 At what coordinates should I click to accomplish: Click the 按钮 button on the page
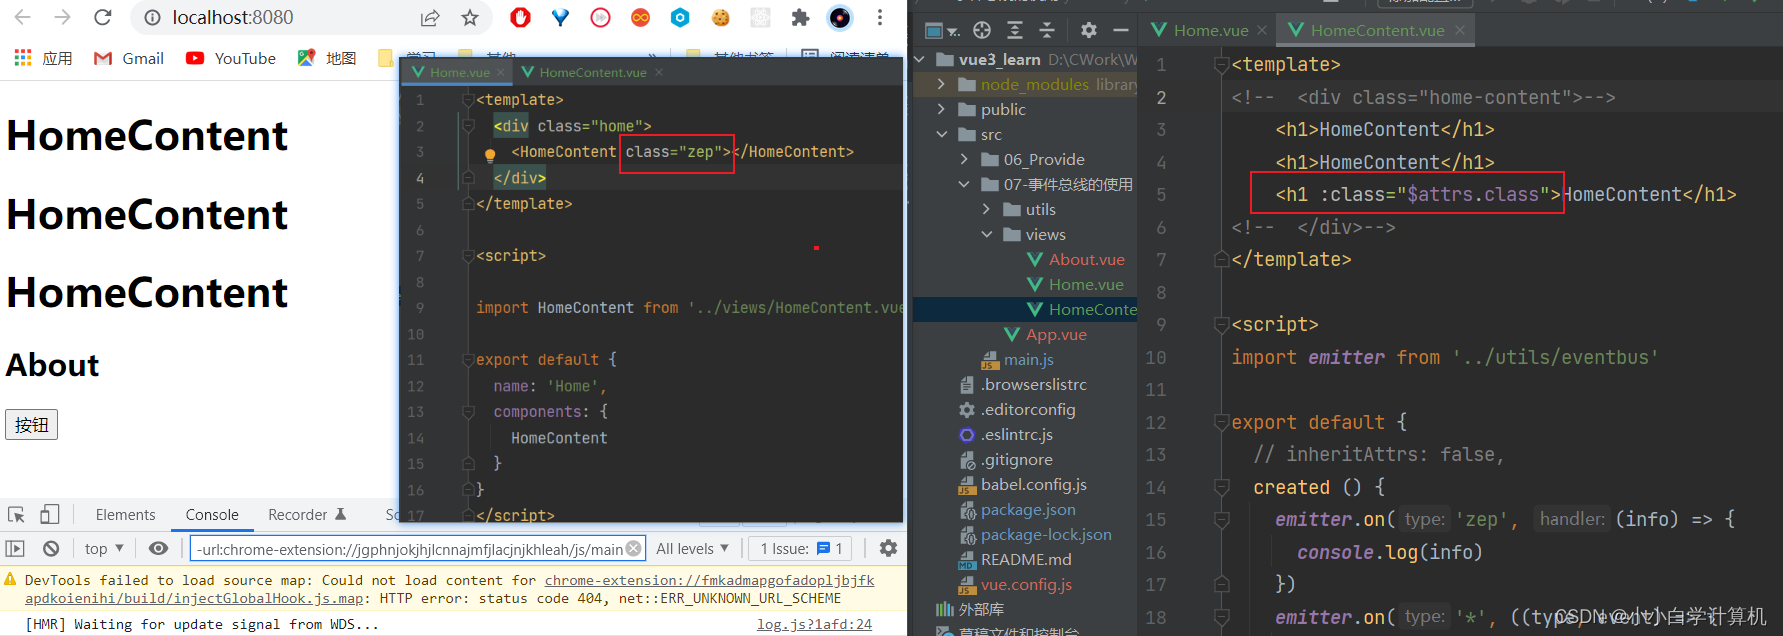[x=31, y=425]
